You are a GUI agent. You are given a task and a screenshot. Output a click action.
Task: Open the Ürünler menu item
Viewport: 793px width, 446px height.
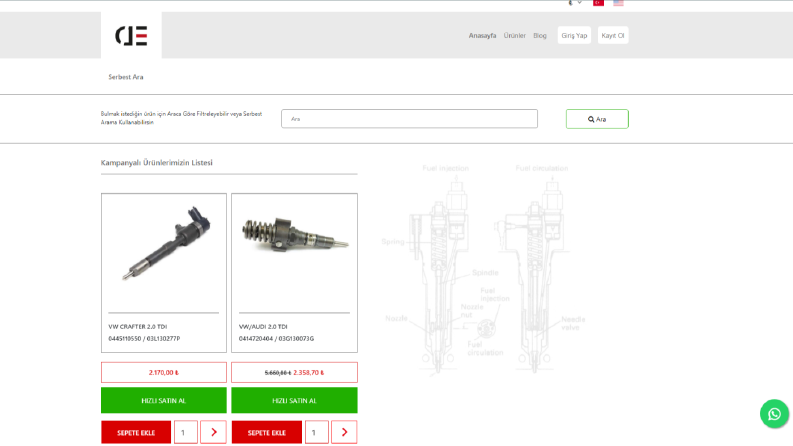coord(514,35)
